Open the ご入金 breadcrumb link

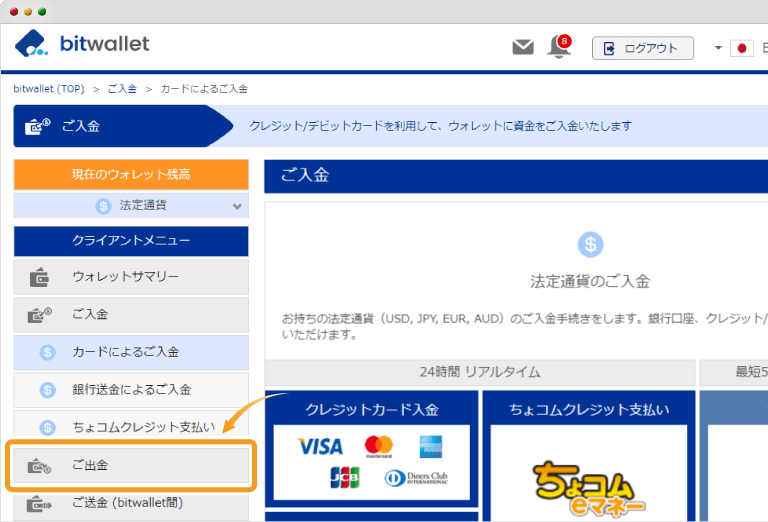coord(122,89)
